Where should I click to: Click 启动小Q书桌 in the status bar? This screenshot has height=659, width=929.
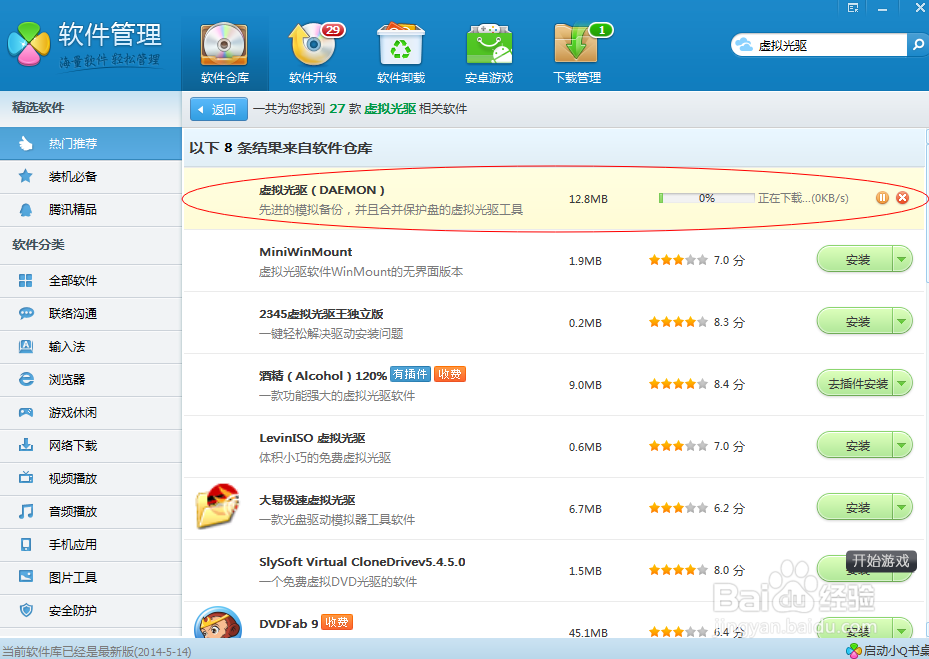887,651
